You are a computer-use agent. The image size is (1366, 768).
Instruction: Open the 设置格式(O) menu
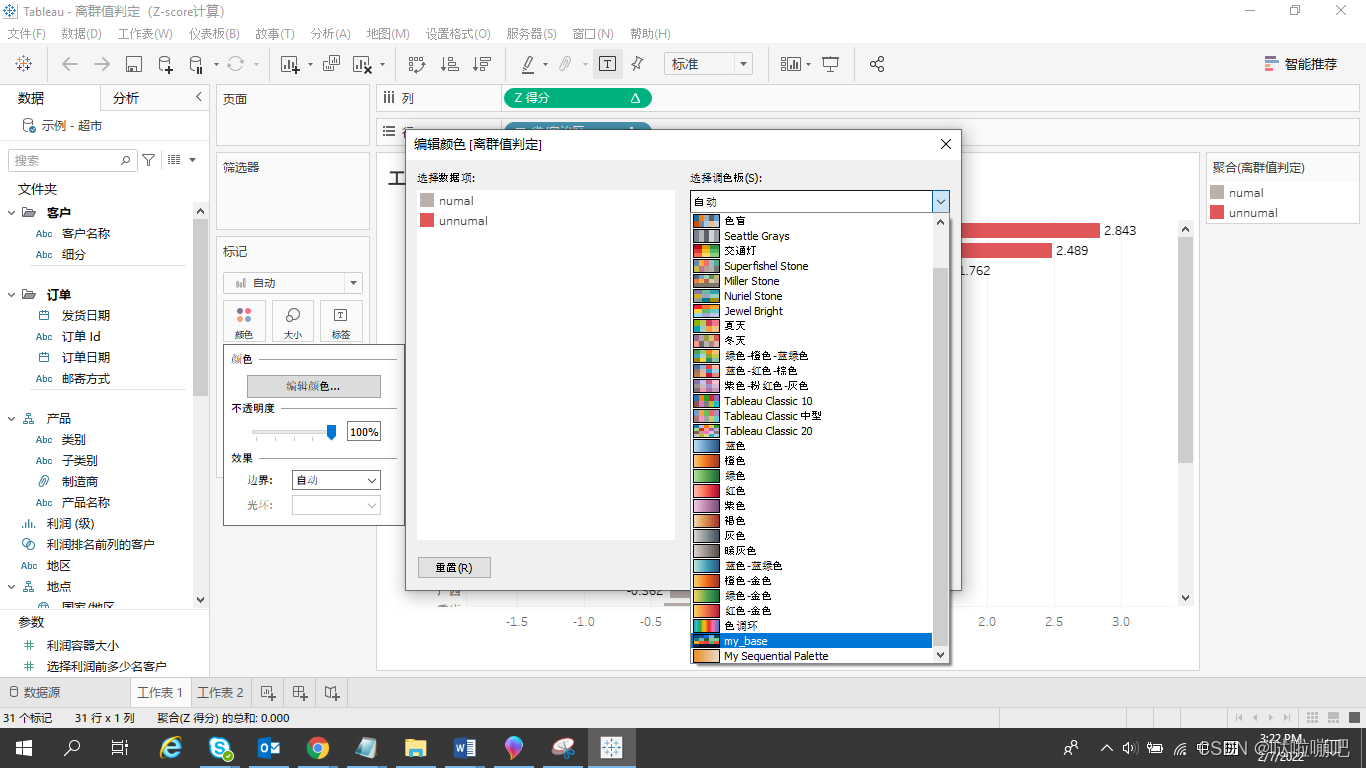tap(459, 34)
